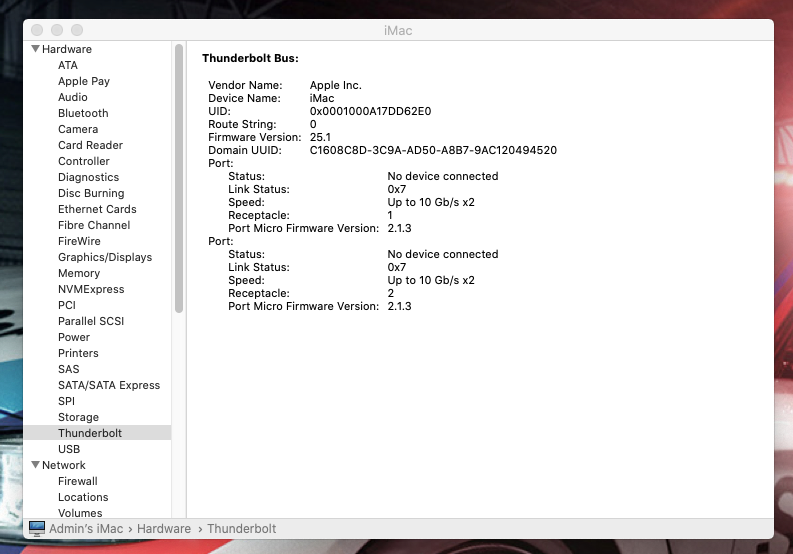
Task: Select ATA in the sidebar
Action: click(x=68, y=65)
